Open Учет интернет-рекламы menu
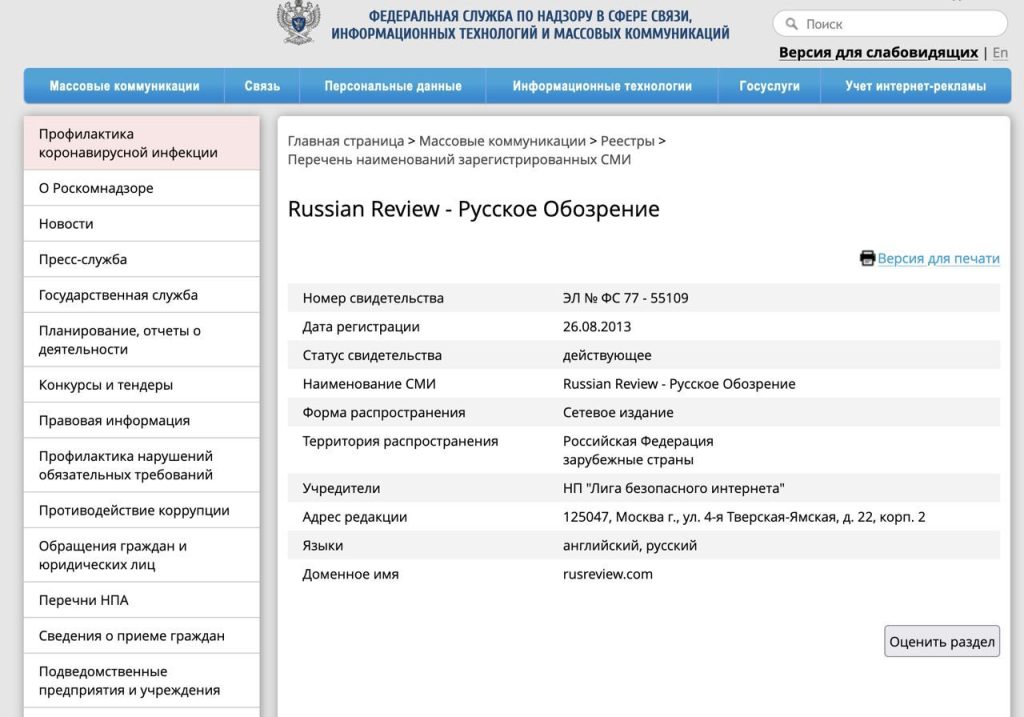 pos(916,86)
